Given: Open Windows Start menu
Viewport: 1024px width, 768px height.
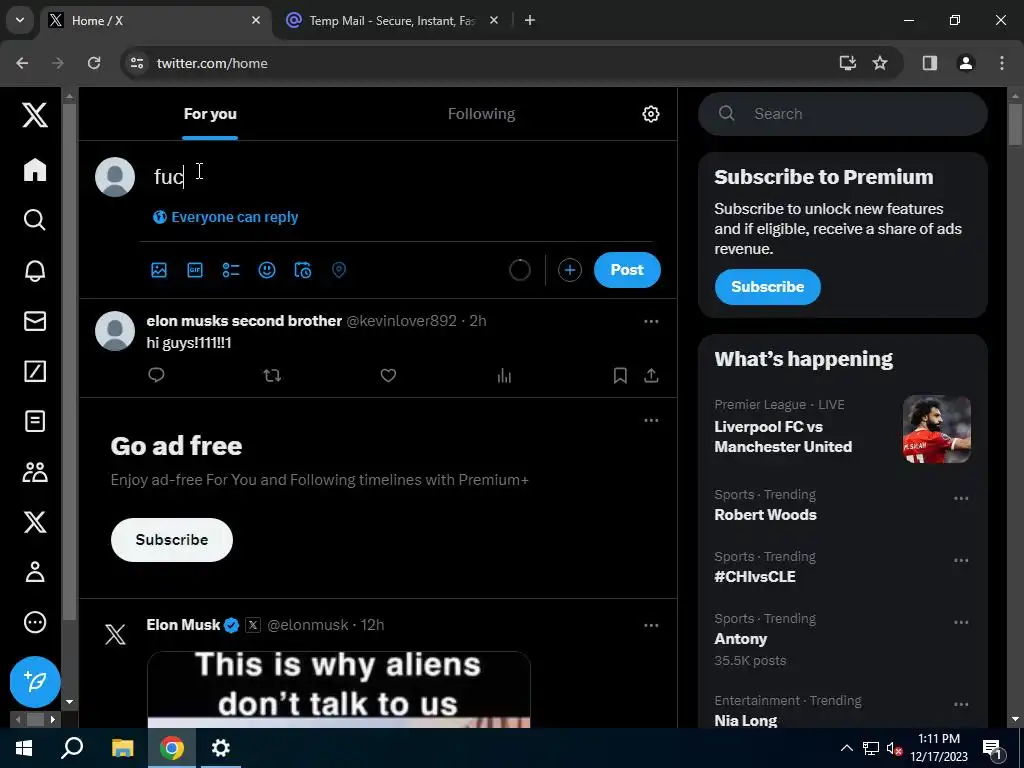Looking at the screenshot, I should [x=24, y=748].
